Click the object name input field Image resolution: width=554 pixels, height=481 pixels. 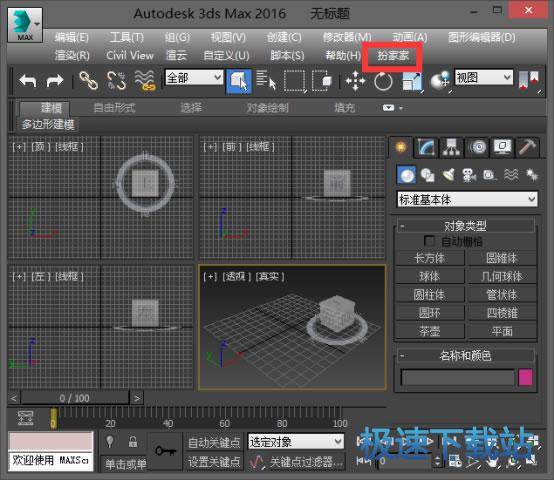click(x=458, y=378)
